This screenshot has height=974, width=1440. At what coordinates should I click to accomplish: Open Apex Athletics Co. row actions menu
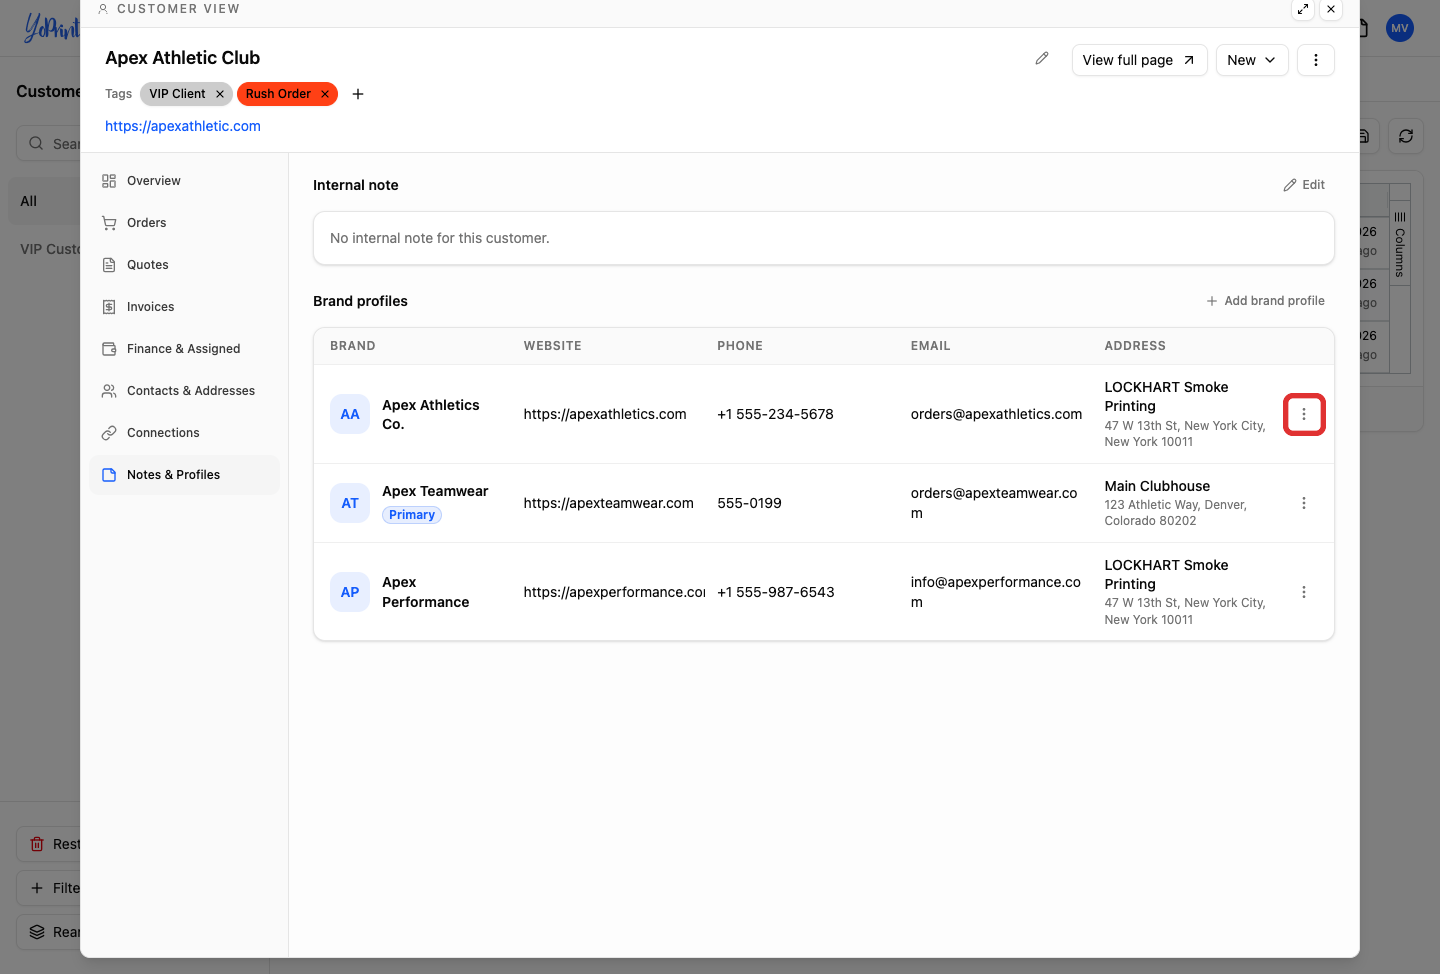click(1304, 414)
